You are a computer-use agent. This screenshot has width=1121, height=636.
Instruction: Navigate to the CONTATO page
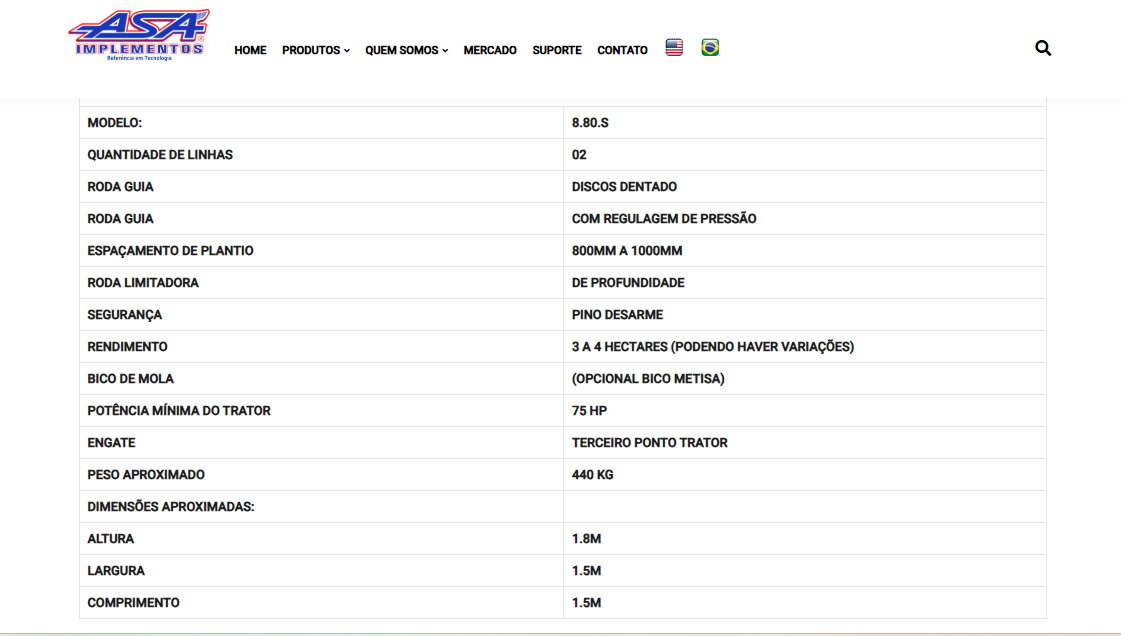pos(622,50)
